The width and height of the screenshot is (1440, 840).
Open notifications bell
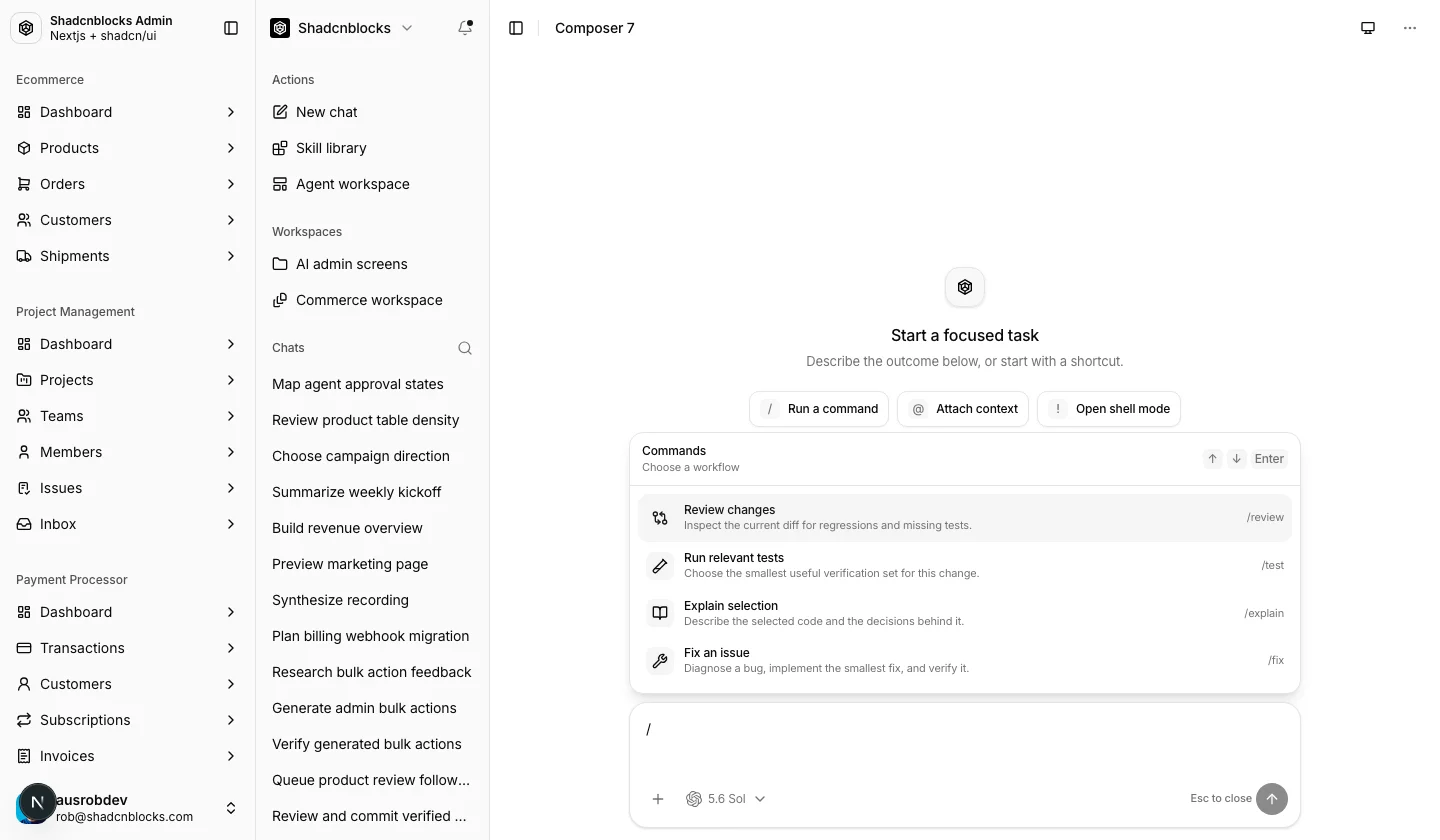[465, 28]
